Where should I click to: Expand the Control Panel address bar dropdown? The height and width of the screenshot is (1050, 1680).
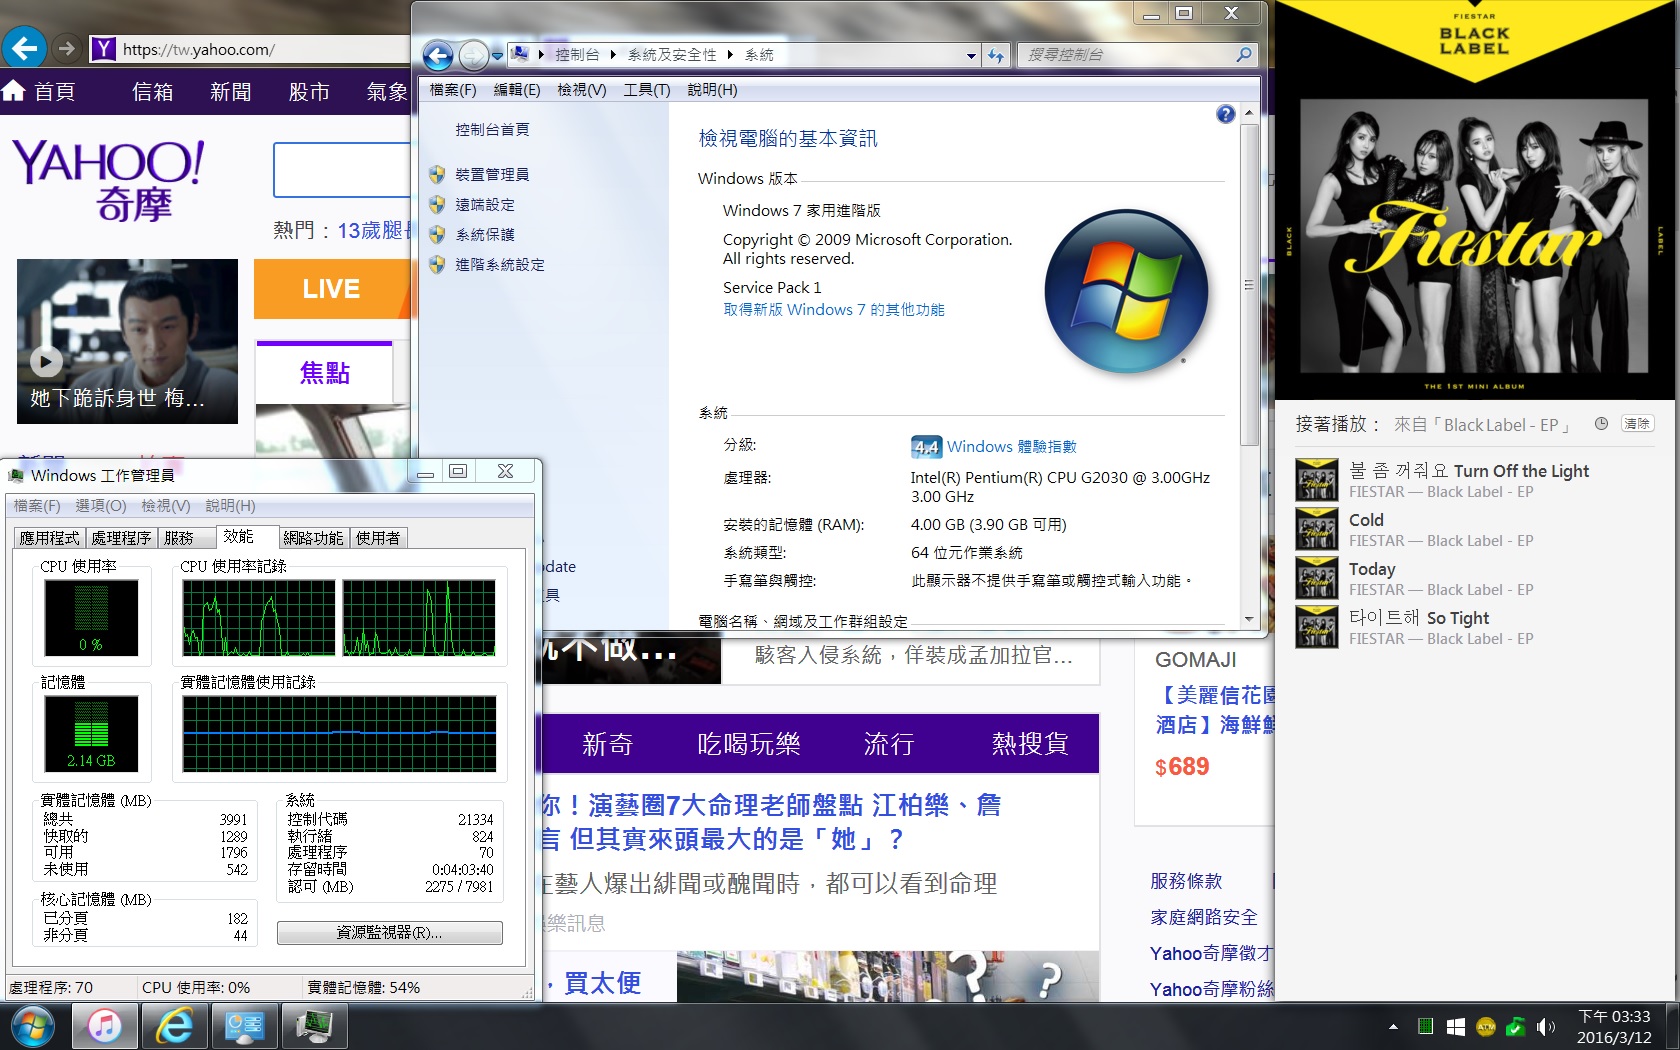(x=971, y=56)
